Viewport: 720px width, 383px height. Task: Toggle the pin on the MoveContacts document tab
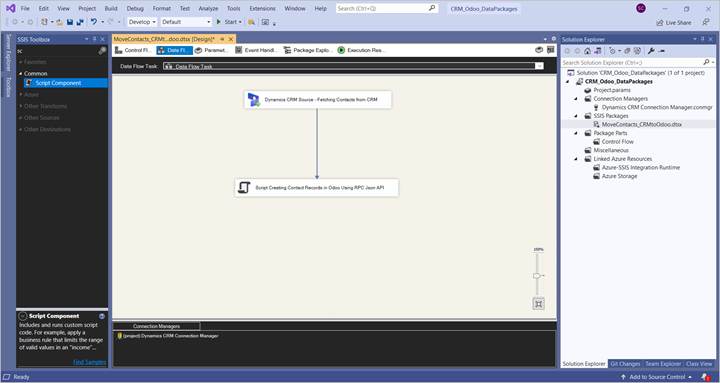tap(222, 39)
